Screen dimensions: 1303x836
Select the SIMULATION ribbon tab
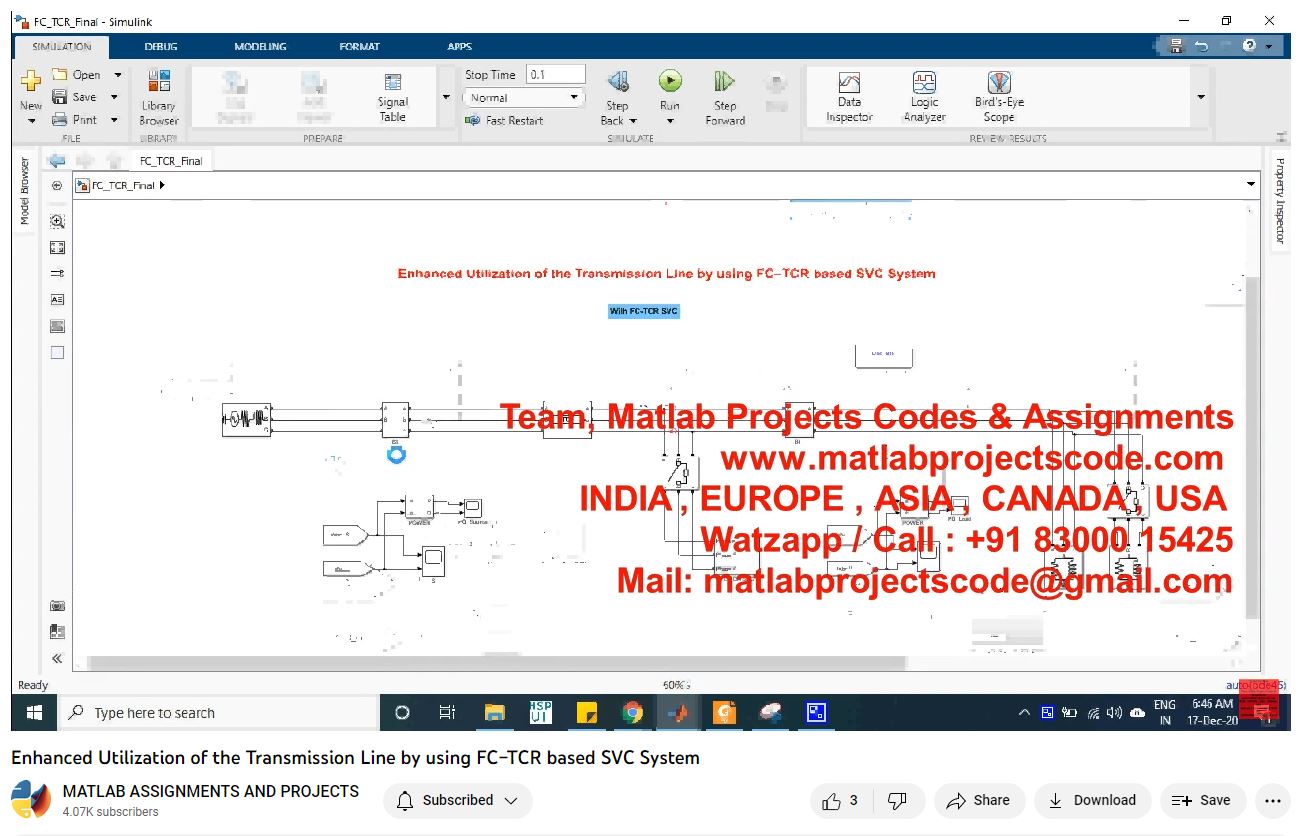(x=62, y=46)
